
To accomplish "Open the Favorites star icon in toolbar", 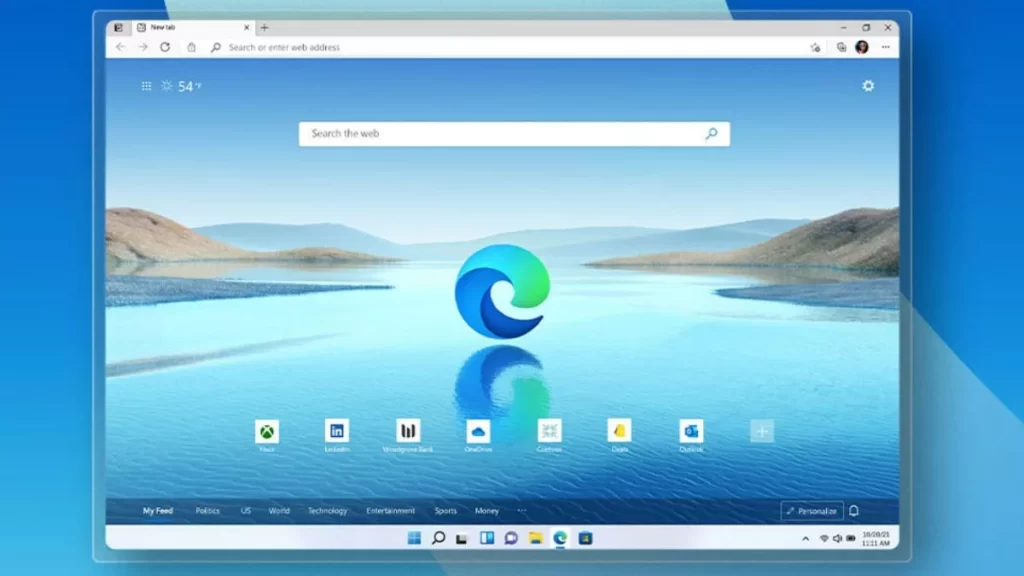I will 815,47.
